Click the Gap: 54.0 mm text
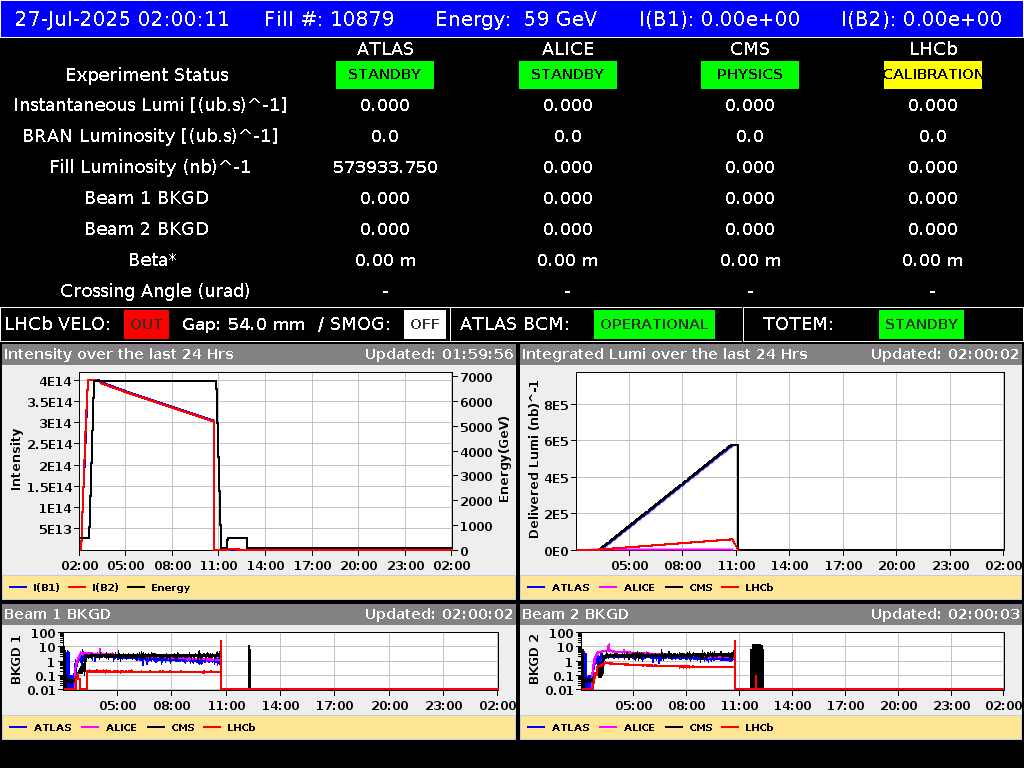Screen dimensions: 1024x768 click(x=243, y=324)
